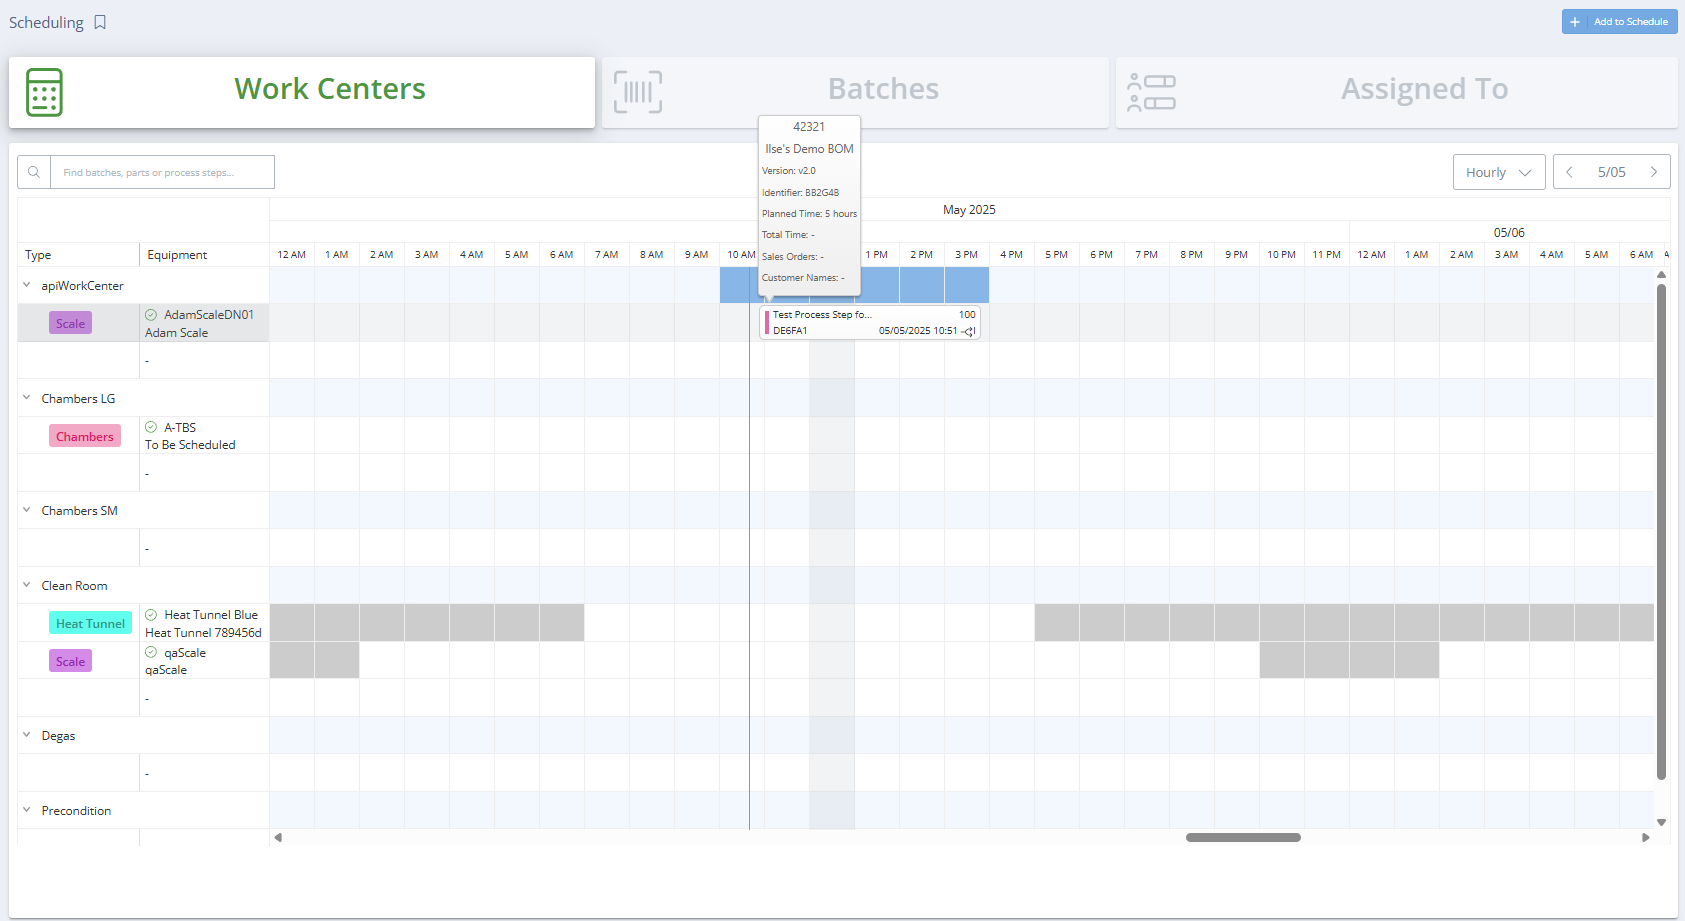Click the Heat Tunnel Blue equipment name

[x=211, y=615]
